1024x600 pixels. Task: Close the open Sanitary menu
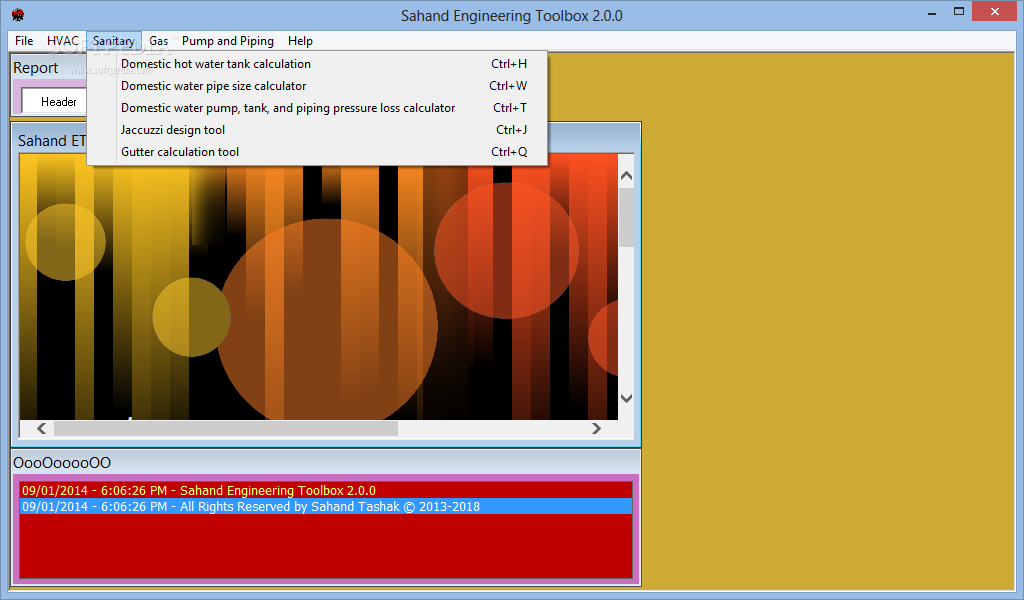coord(114,40)
